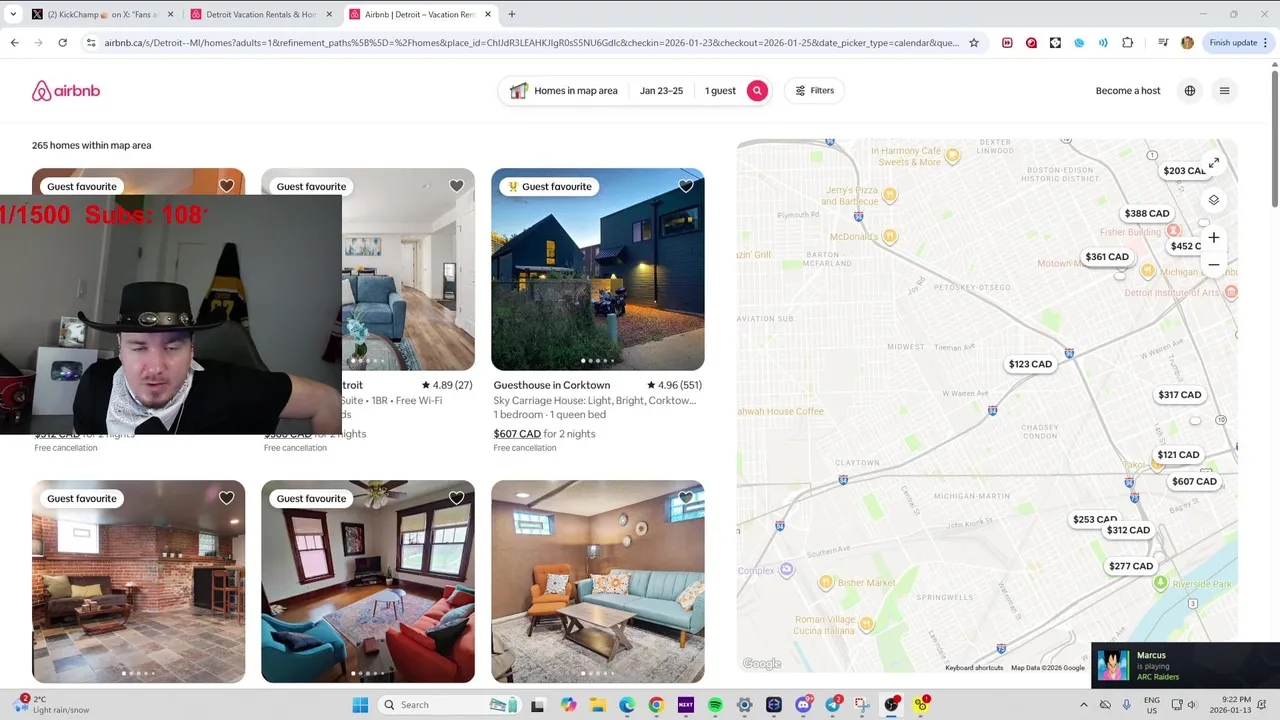The width and height of the screenshot is (1280, 720).
Task: Click the page vertical scrollbar
Action: (1274, 140)
